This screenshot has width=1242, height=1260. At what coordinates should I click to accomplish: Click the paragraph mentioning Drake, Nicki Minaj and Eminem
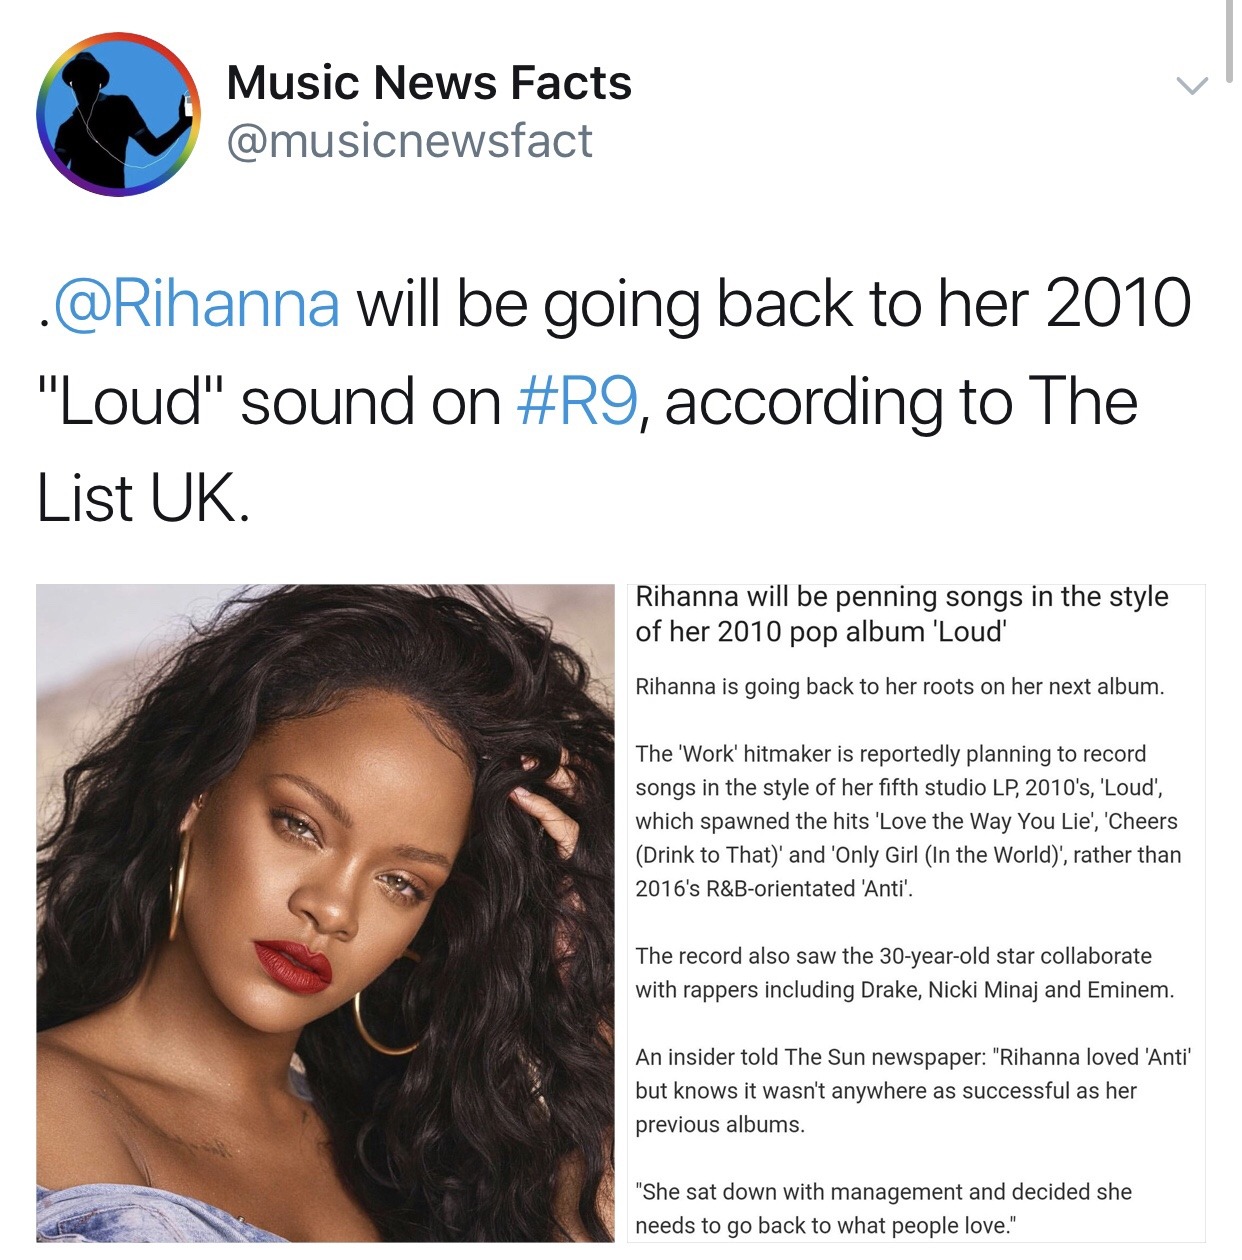904,973
